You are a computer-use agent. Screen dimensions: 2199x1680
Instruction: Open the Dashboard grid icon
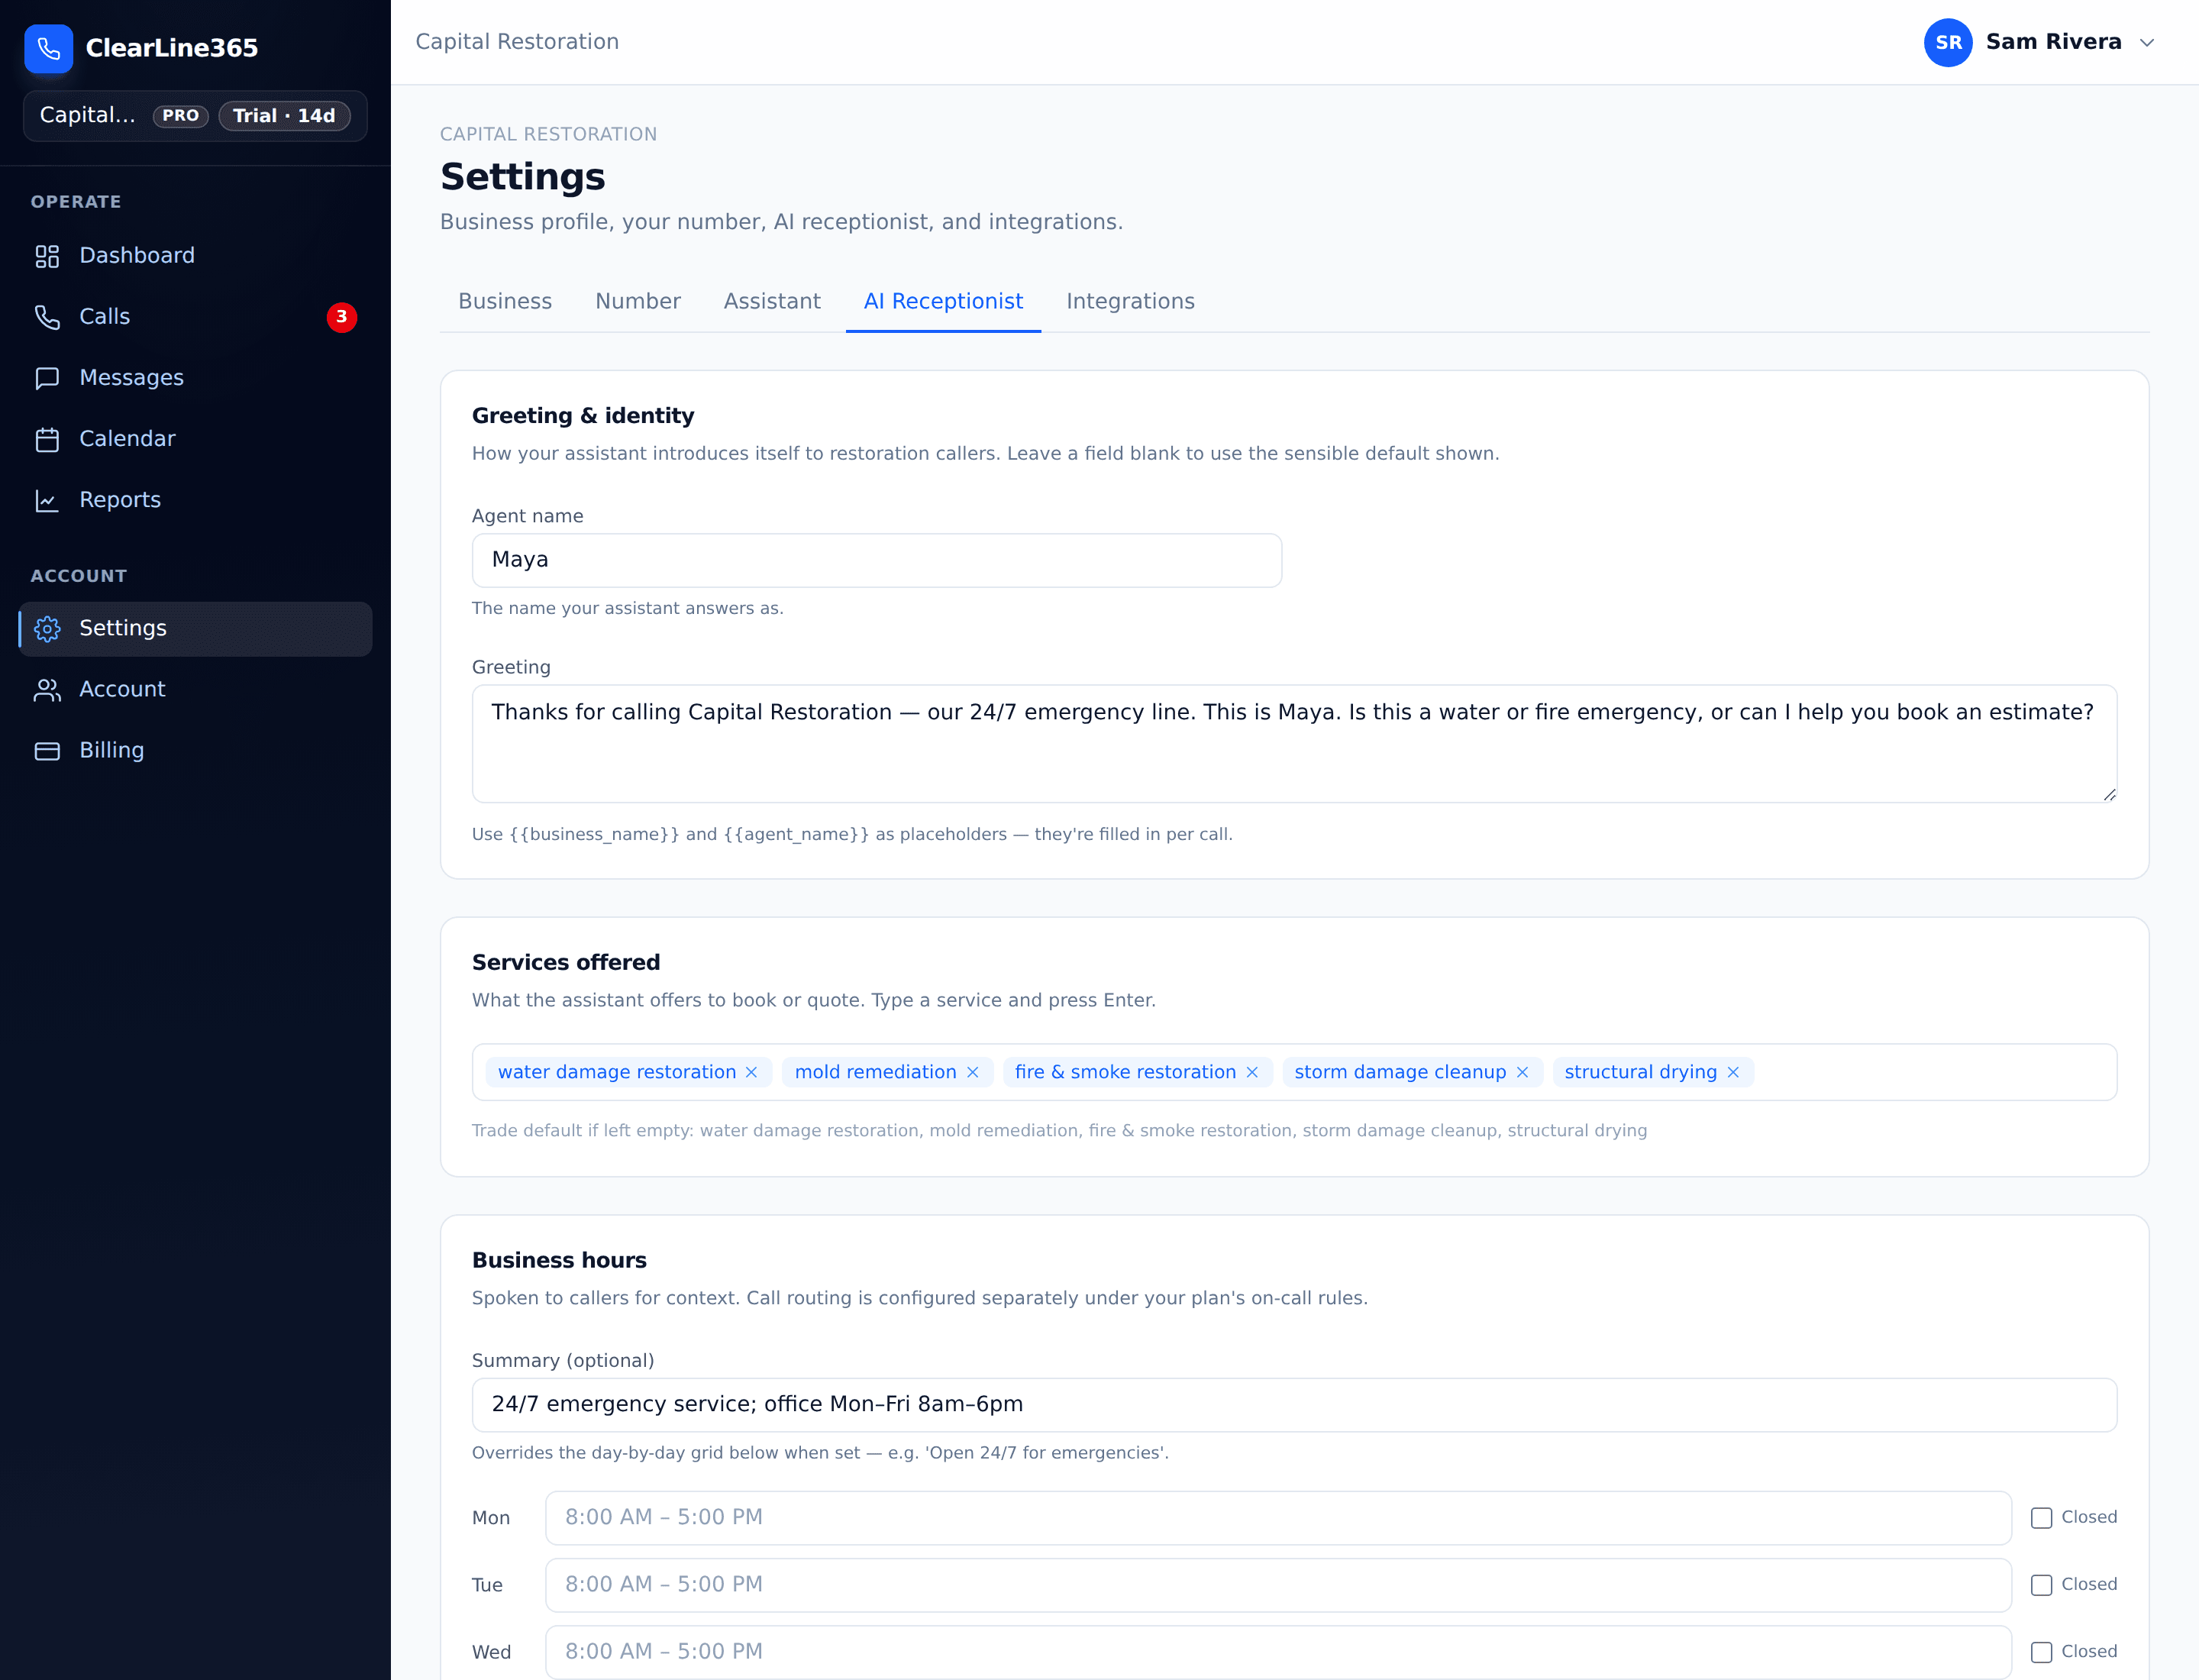click(x=47, y=256)
